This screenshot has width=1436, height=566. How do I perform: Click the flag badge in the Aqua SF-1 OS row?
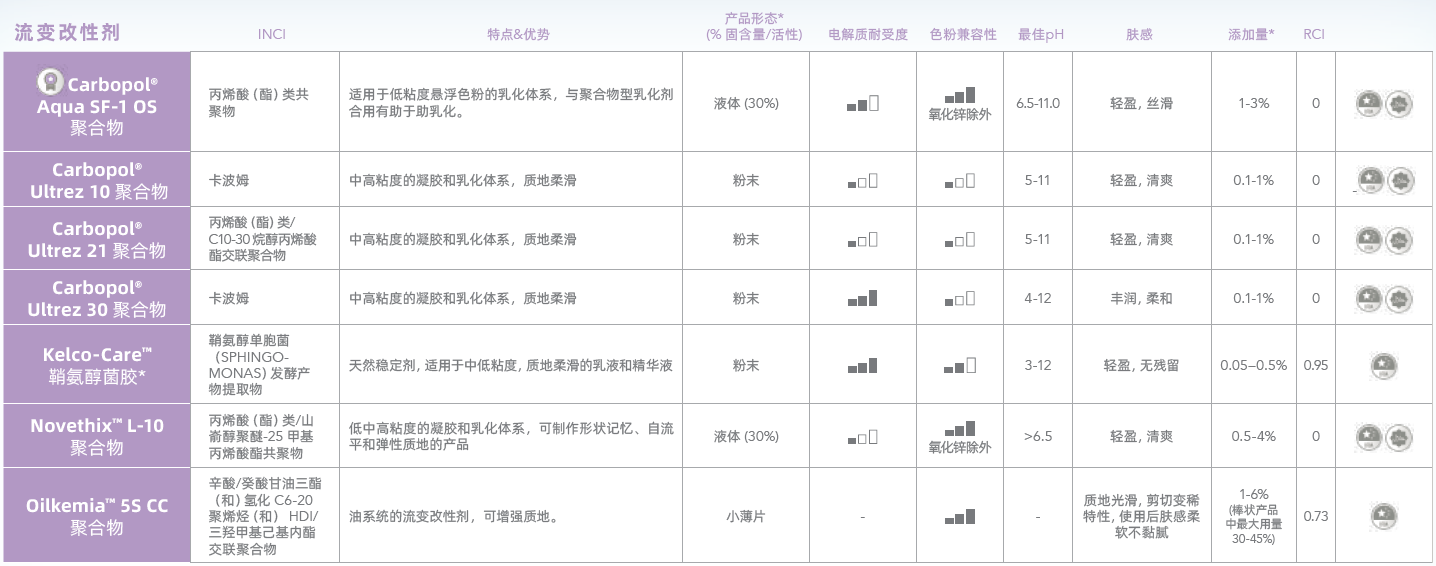click(1368, 102)
